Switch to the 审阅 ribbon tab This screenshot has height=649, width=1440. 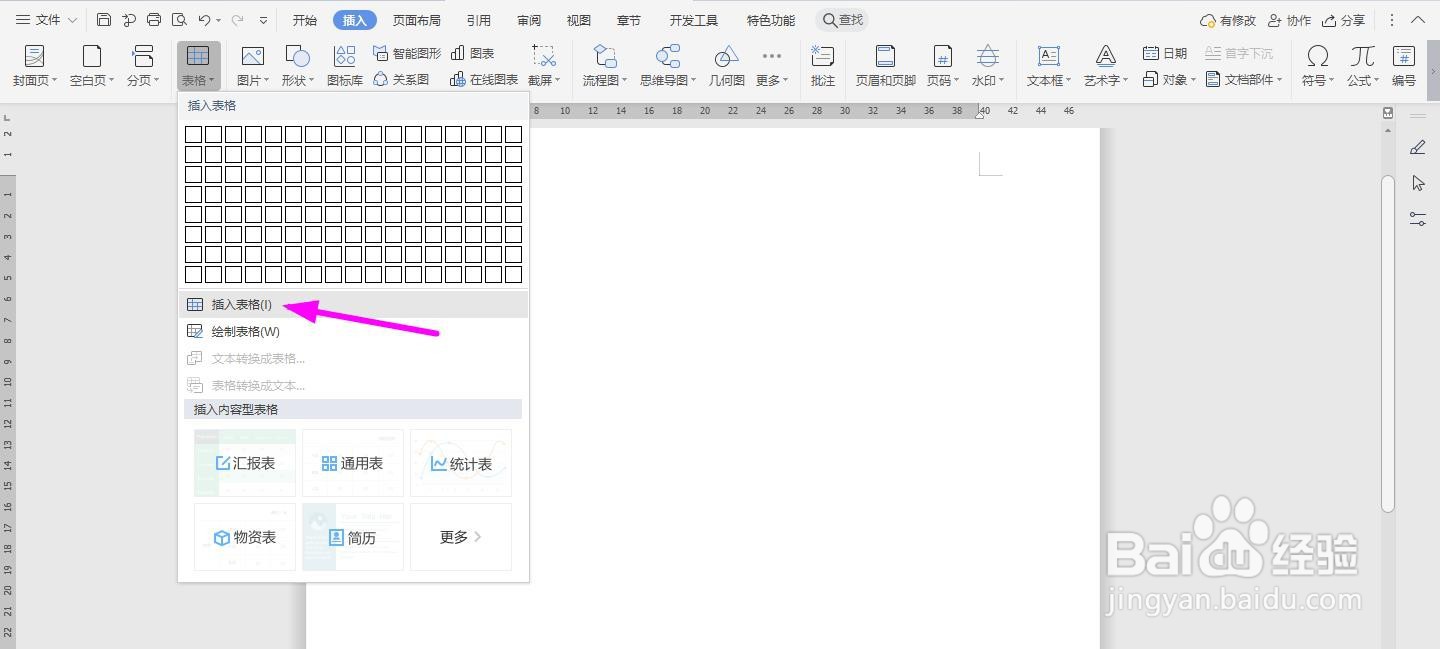[528, 19]
